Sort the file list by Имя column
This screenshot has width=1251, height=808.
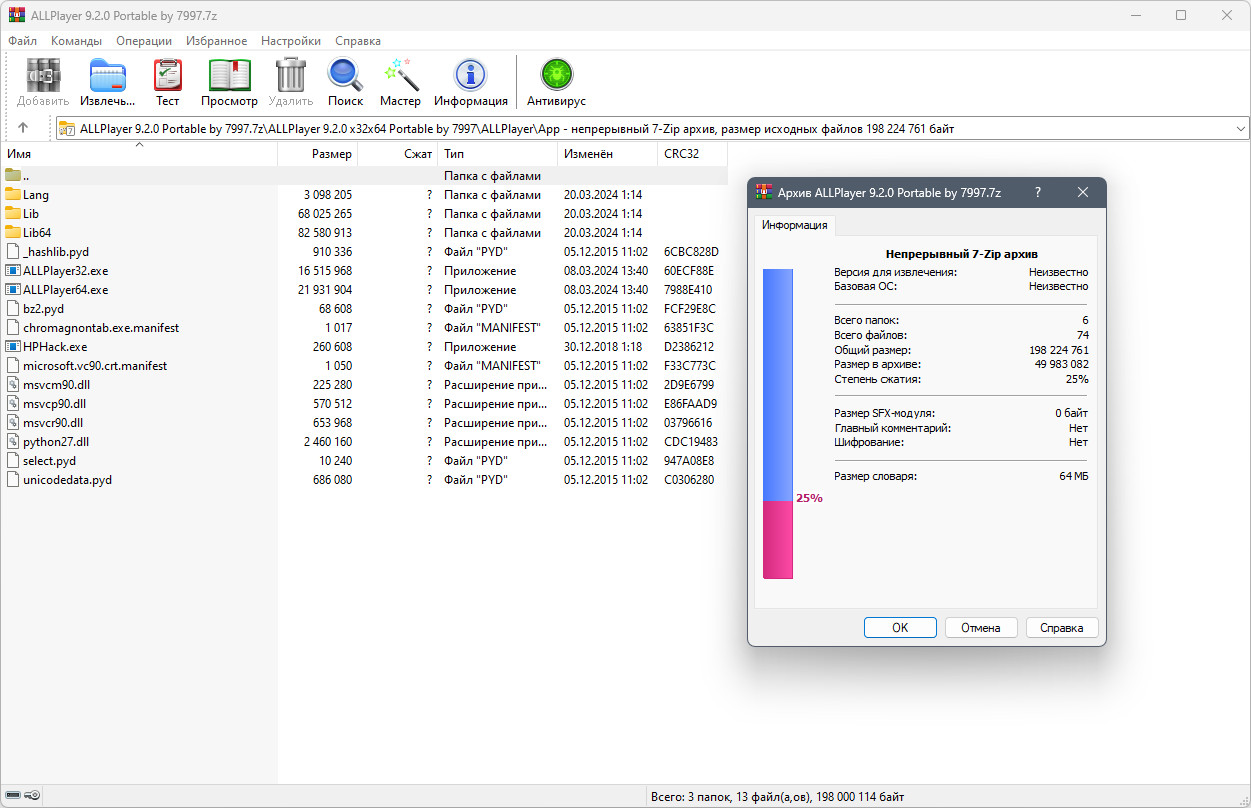139,154
